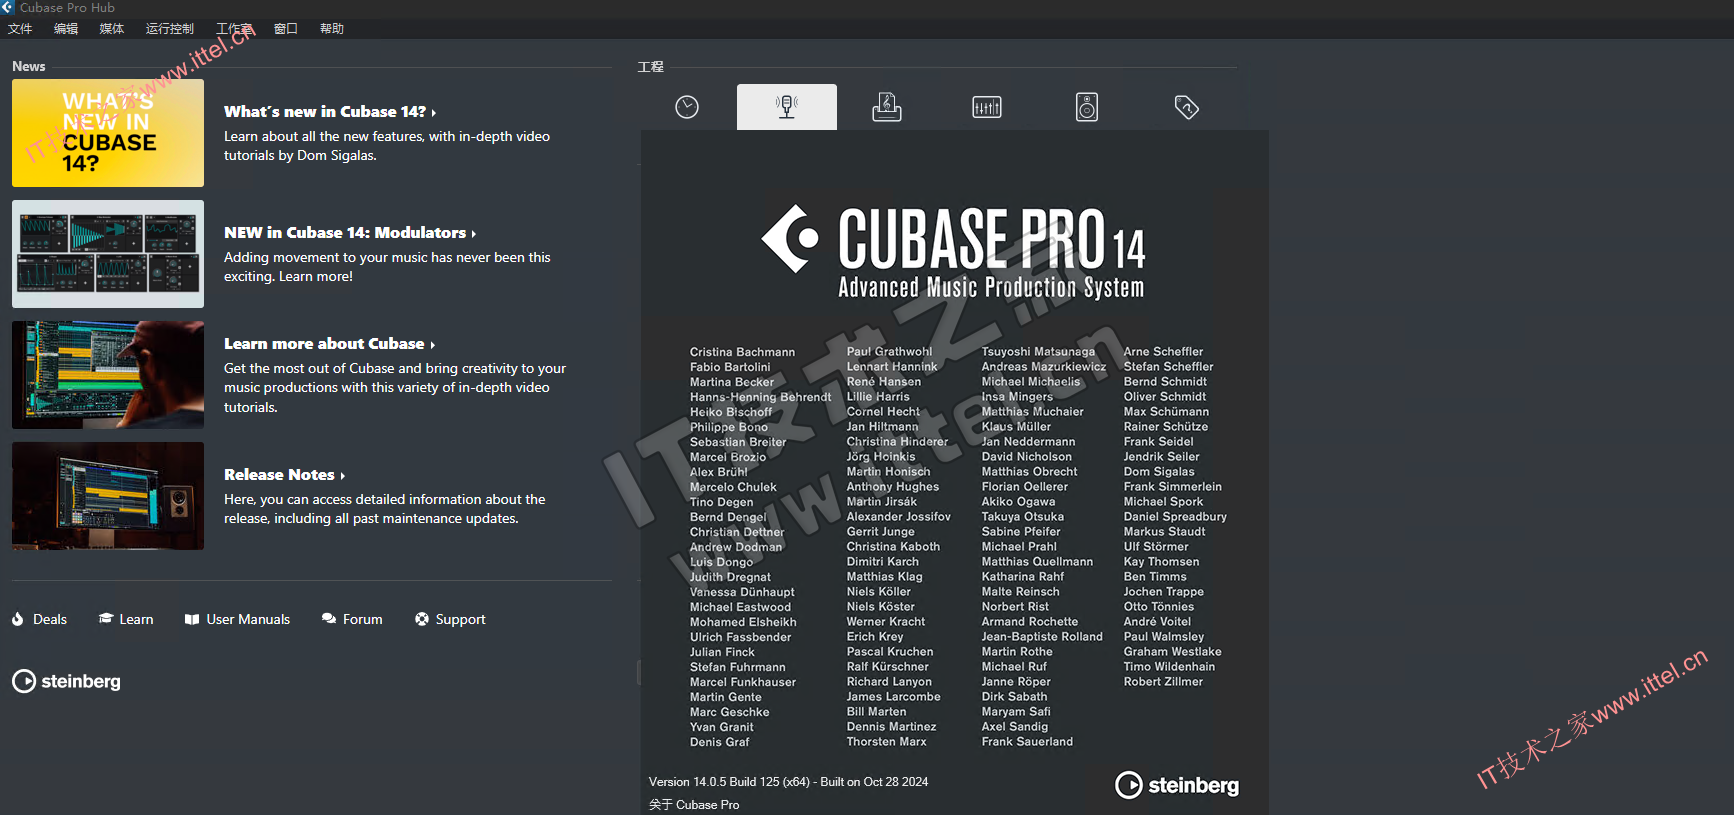Open the 帮助 menu
Screen dimensions: 1734x815
click(332, 29)
